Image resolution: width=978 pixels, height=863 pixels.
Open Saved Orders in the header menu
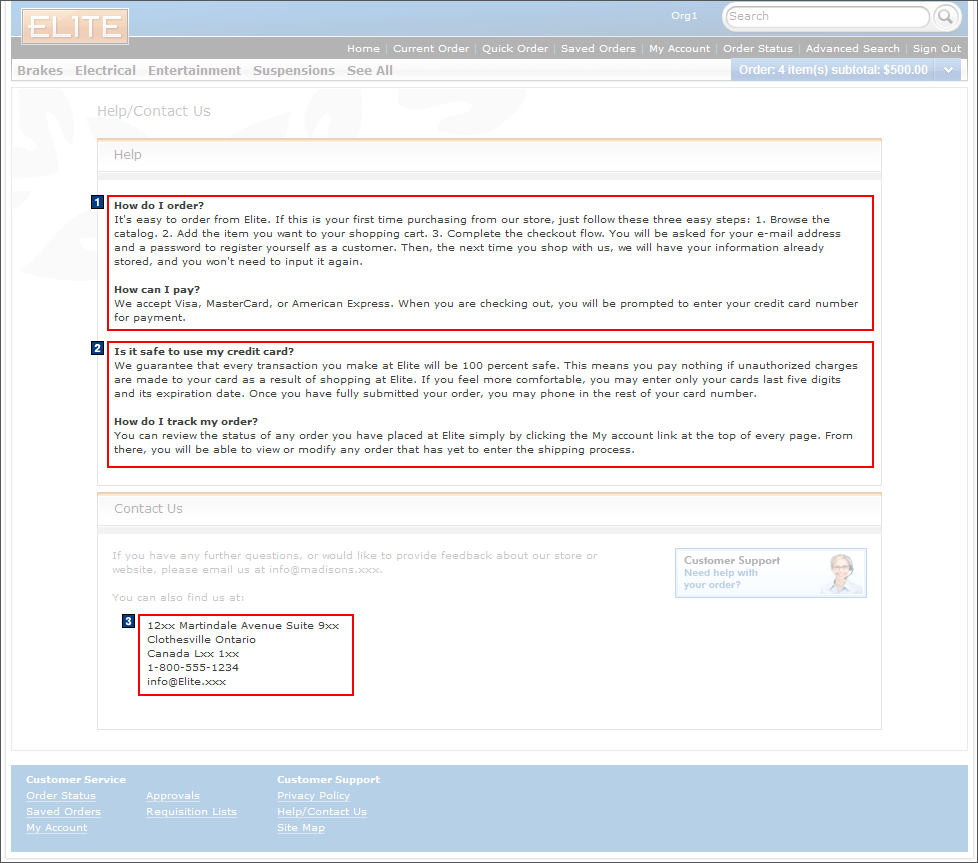[x=598, y=49]
